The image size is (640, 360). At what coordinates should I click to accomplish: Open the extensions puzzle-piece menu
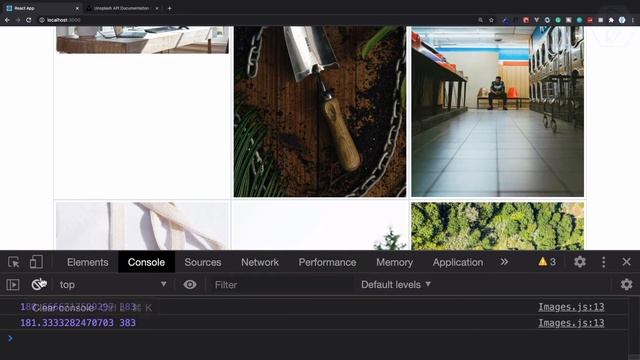tap(611, 20)
